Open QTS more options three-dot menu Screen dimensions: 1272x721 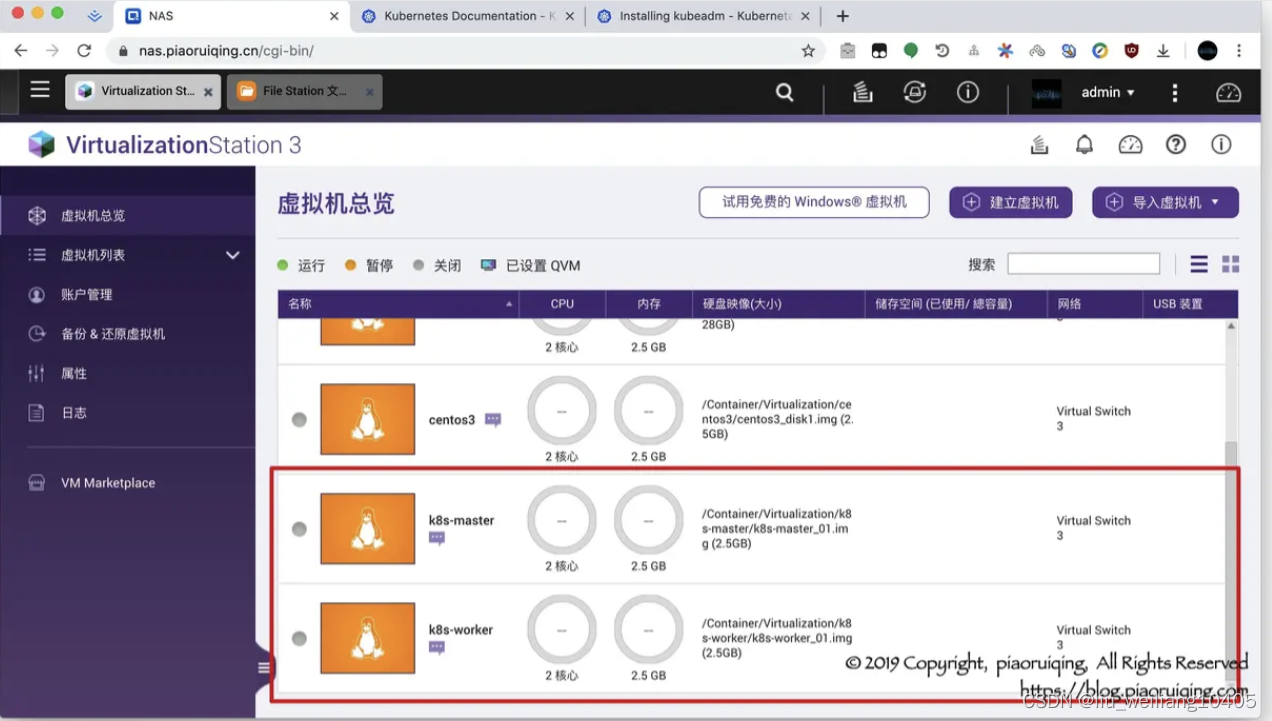(x=1175, y=92)
